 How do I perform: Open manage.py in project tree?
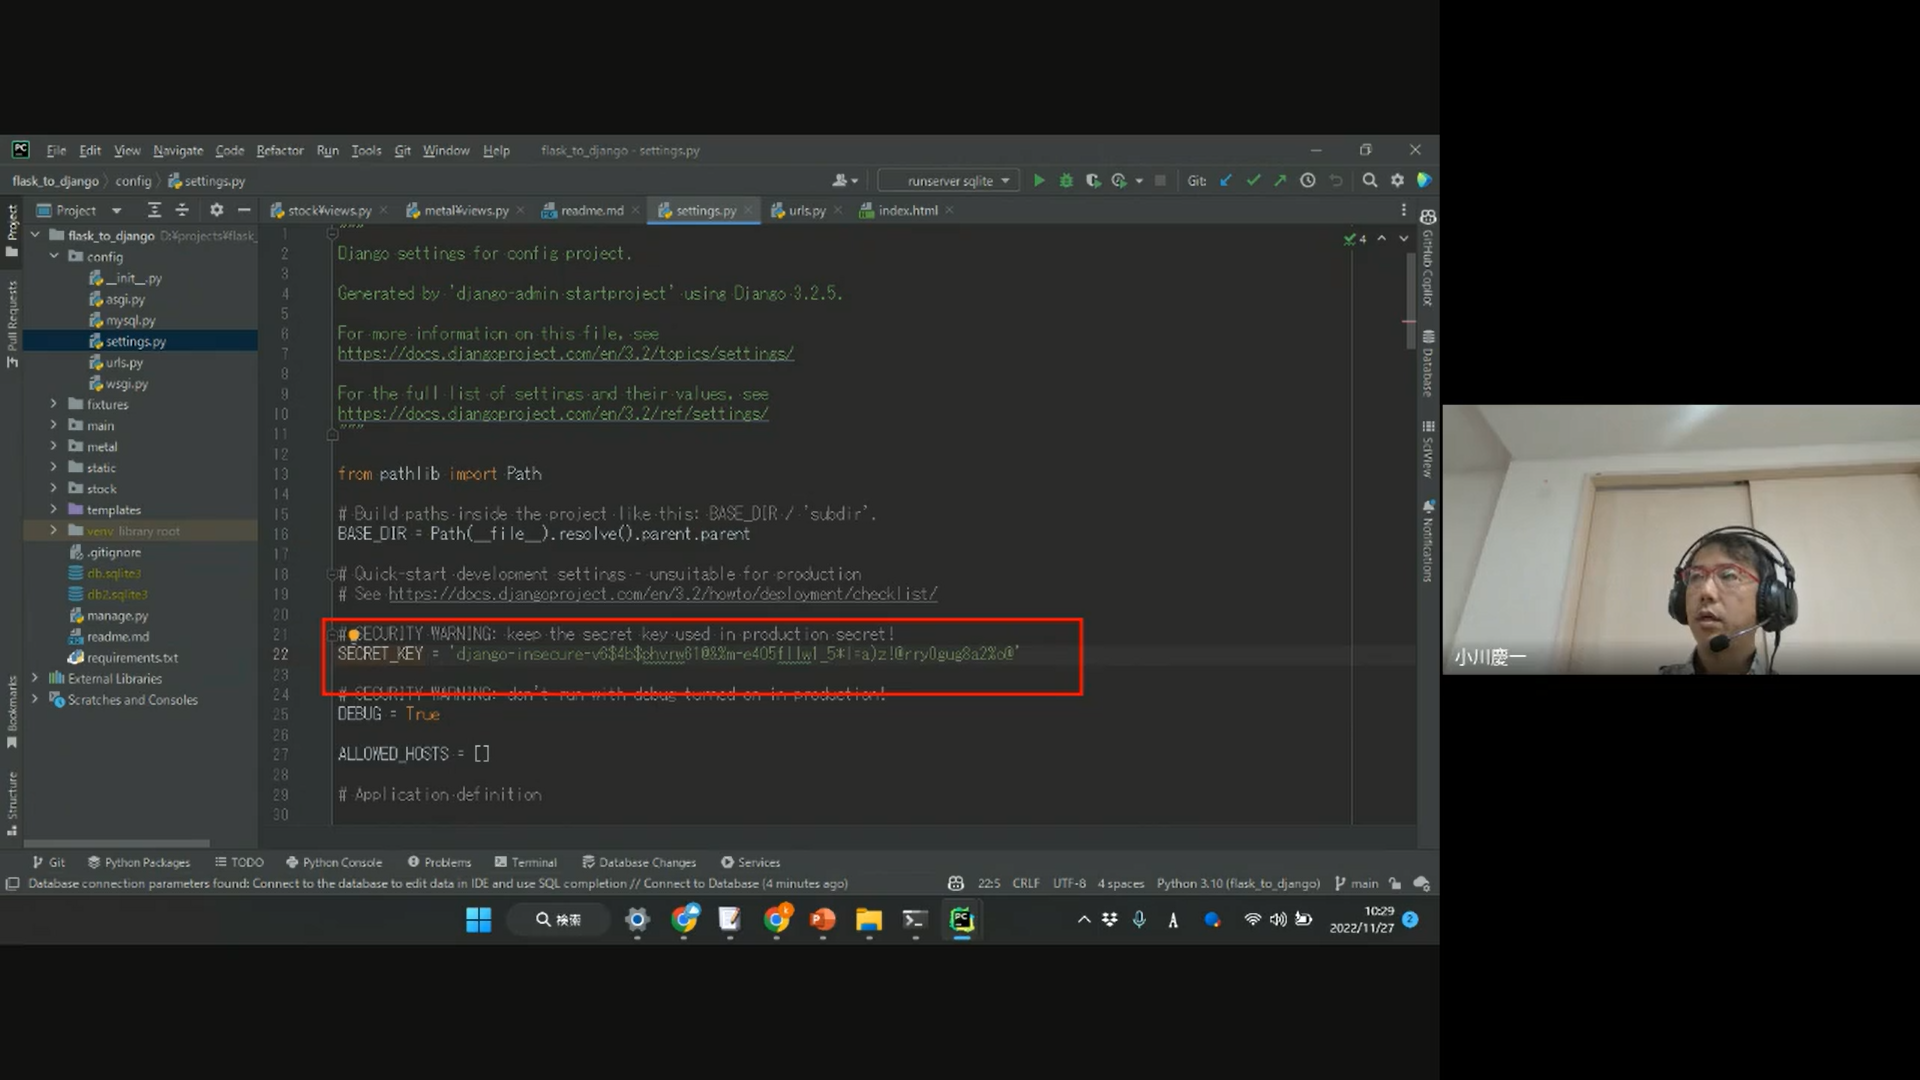(x=117, y=616)
